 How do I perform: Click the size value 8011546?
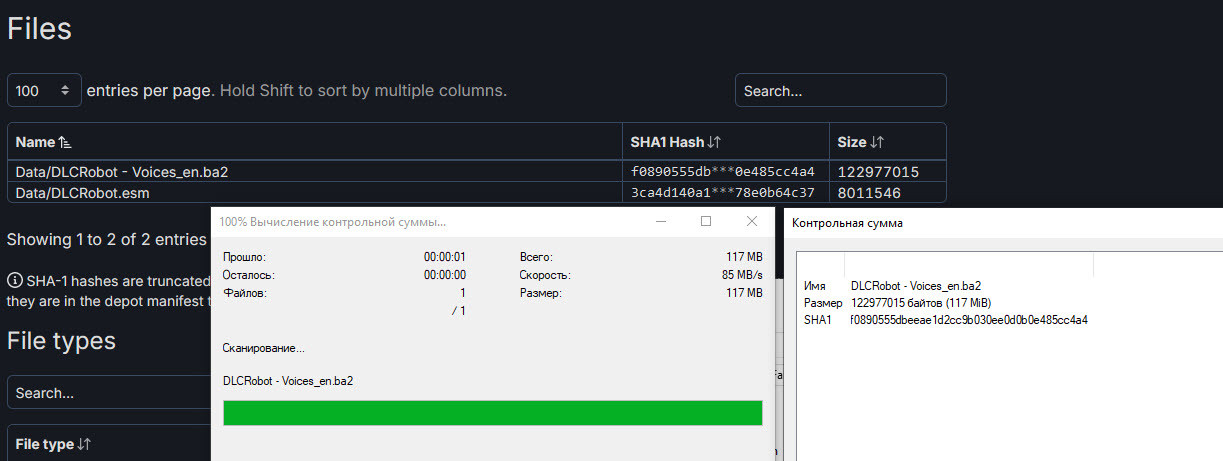(x=872, y=193)
